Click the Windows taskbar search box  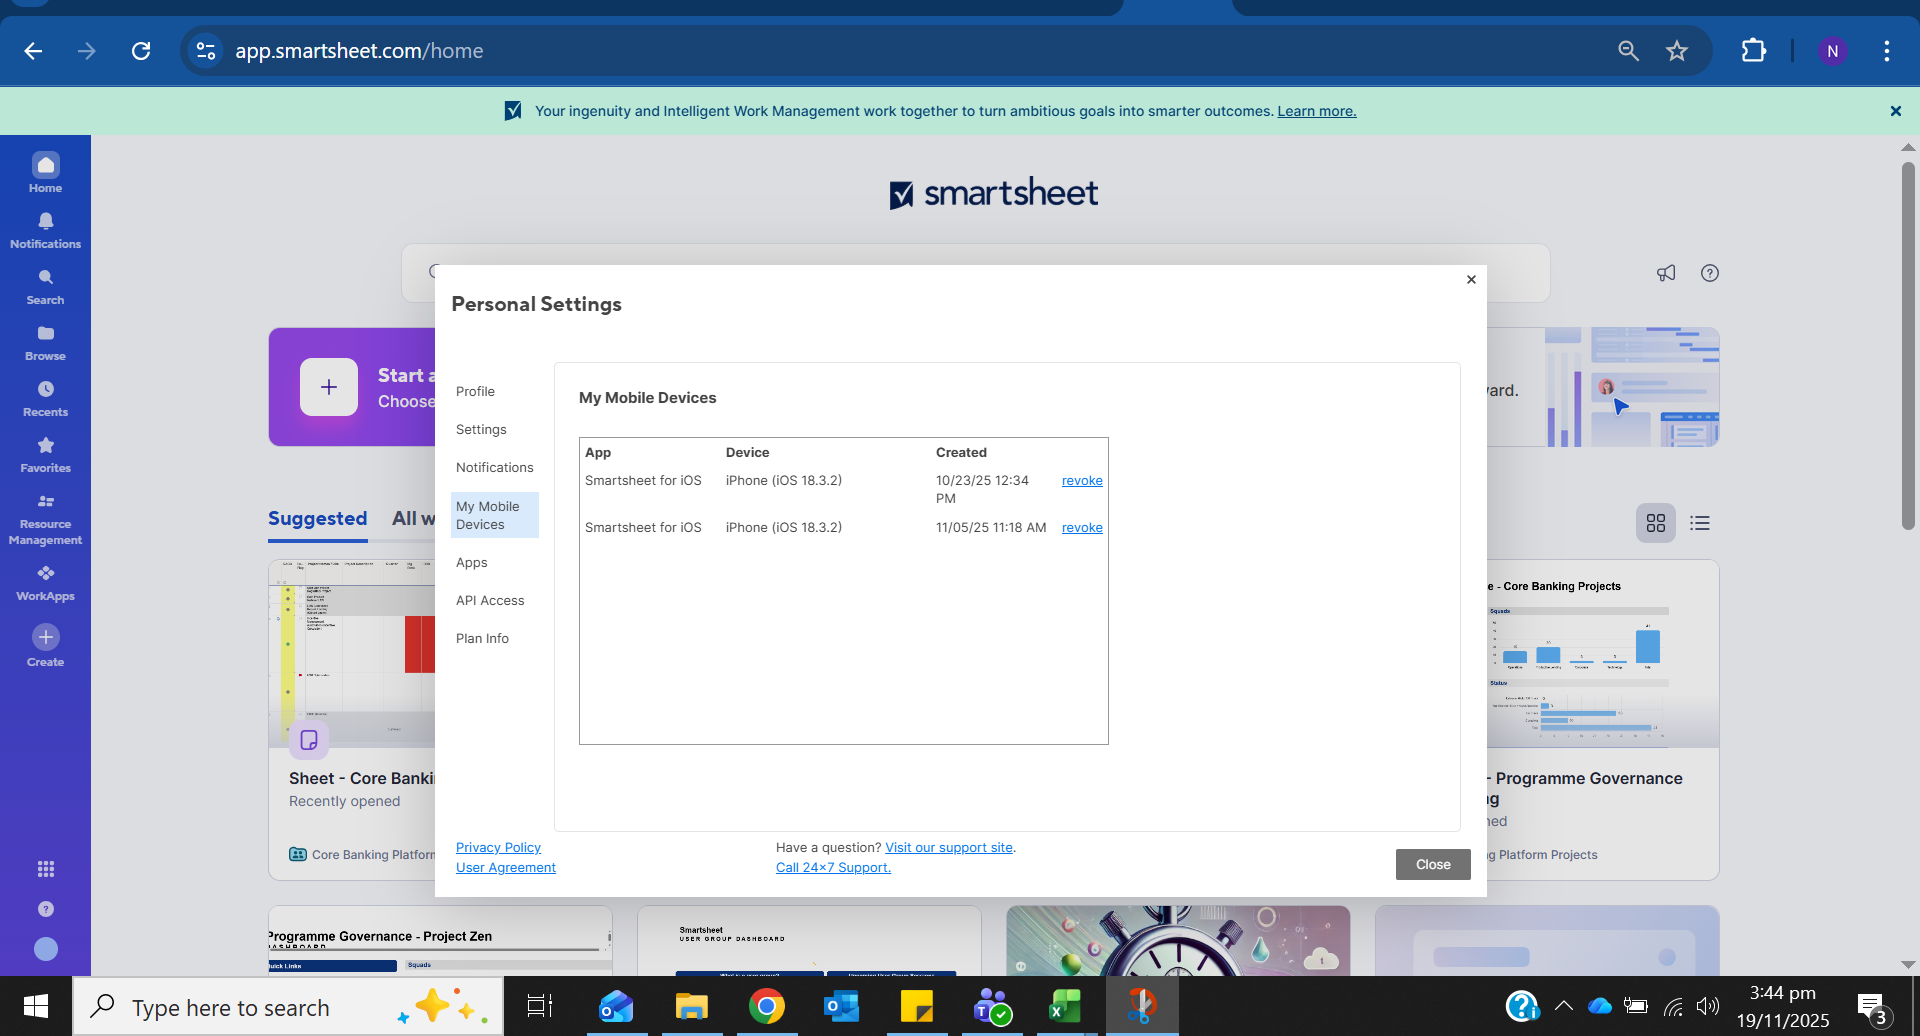click(x=288, y=1007)
